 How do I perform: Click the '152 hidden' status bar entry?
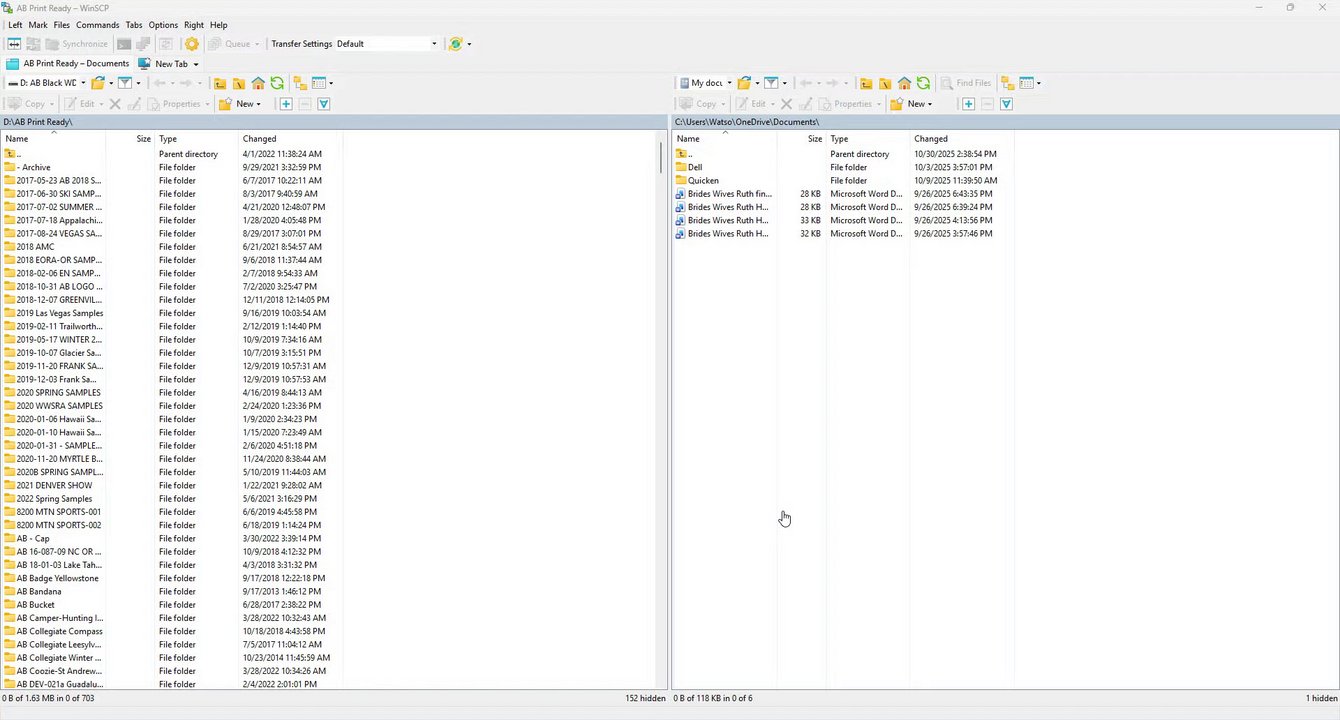click(x=645, y=698)
